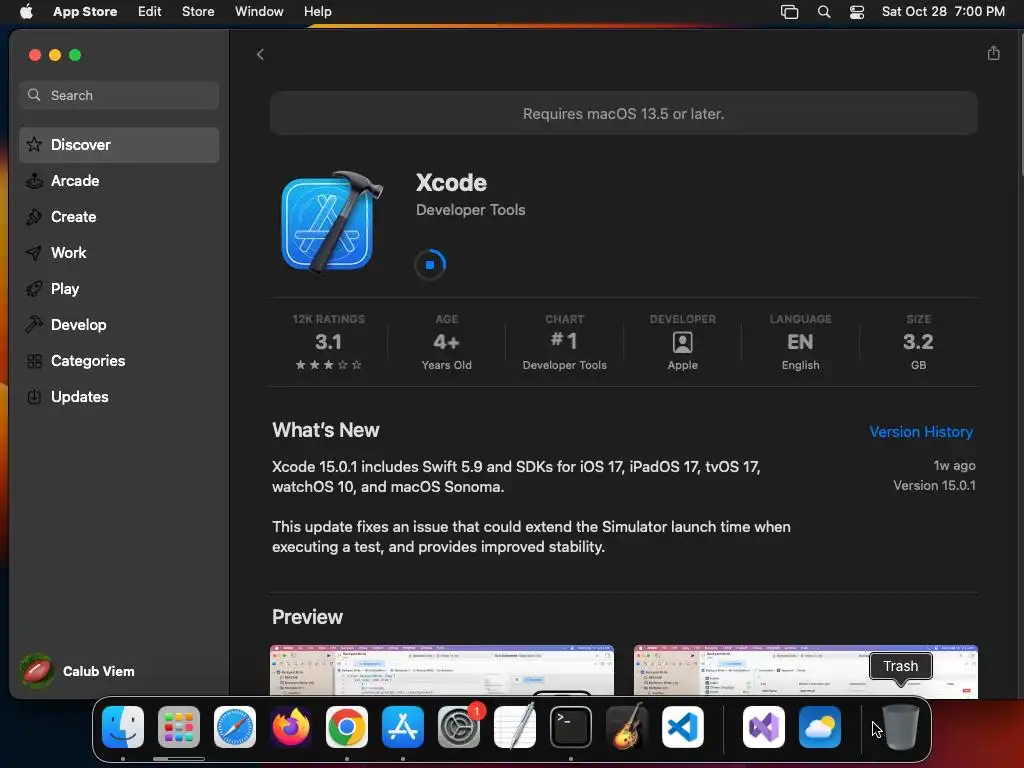Click the 3.1 star rating
This screenshot has width=1024, height=768.
pyautogui.click(x=328, y=342)
